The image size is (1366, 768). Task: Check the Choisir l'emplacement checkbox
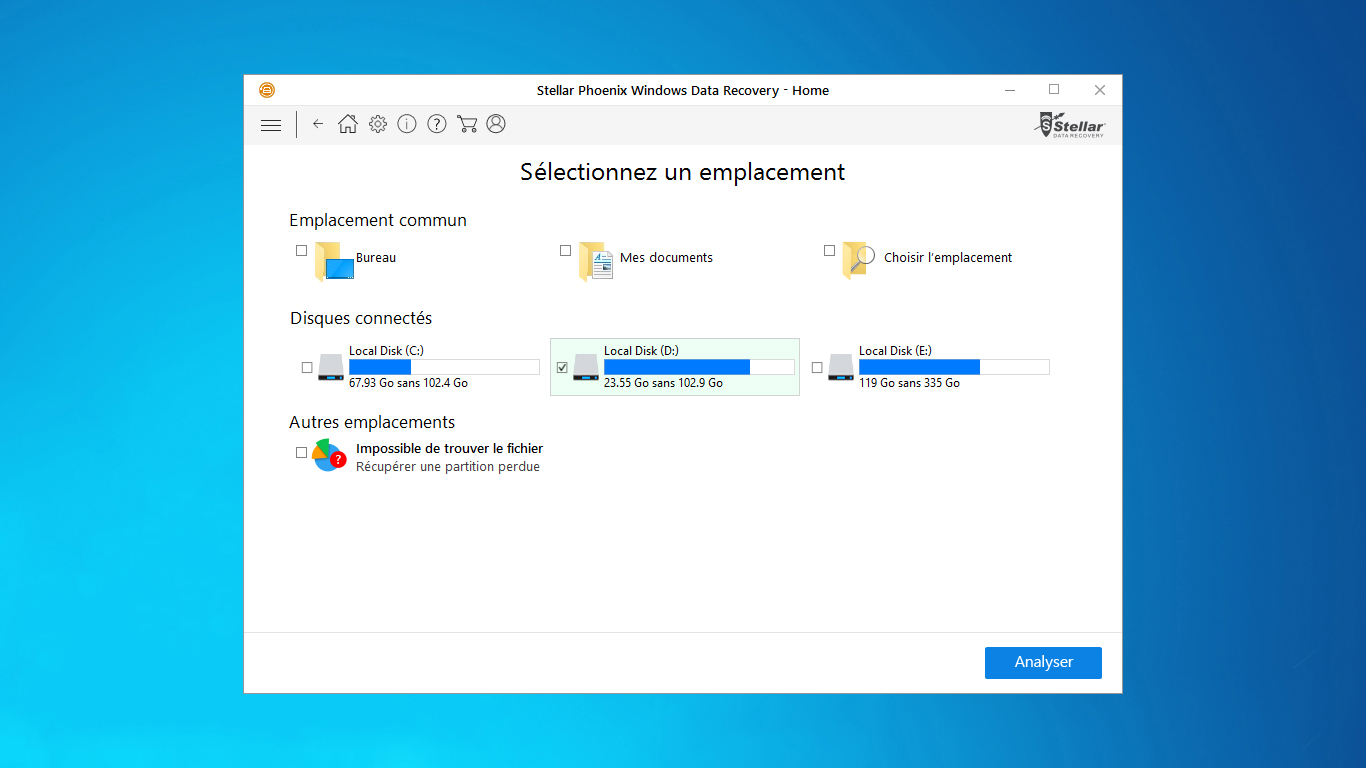(x=829, y=251)
